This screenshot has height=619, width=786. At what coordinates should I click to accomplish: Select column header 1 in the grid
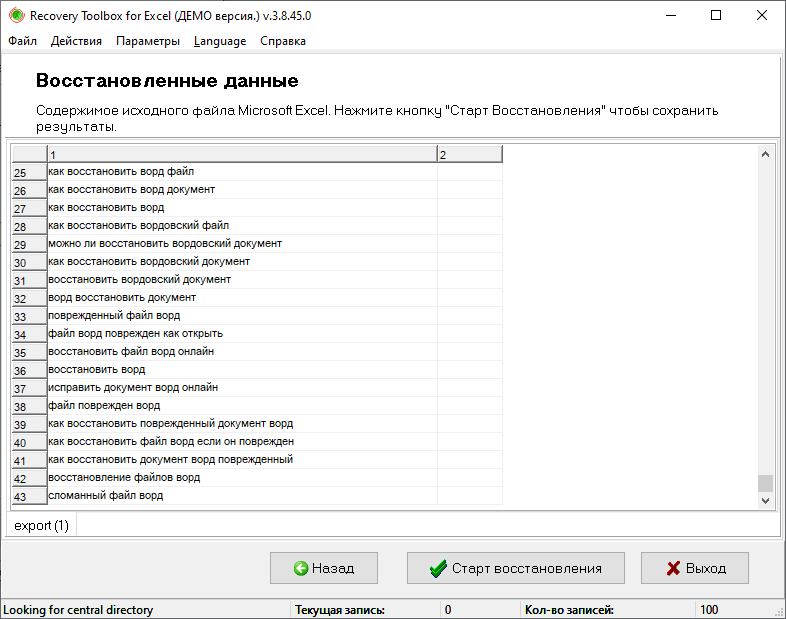click(x=242, y=154)
